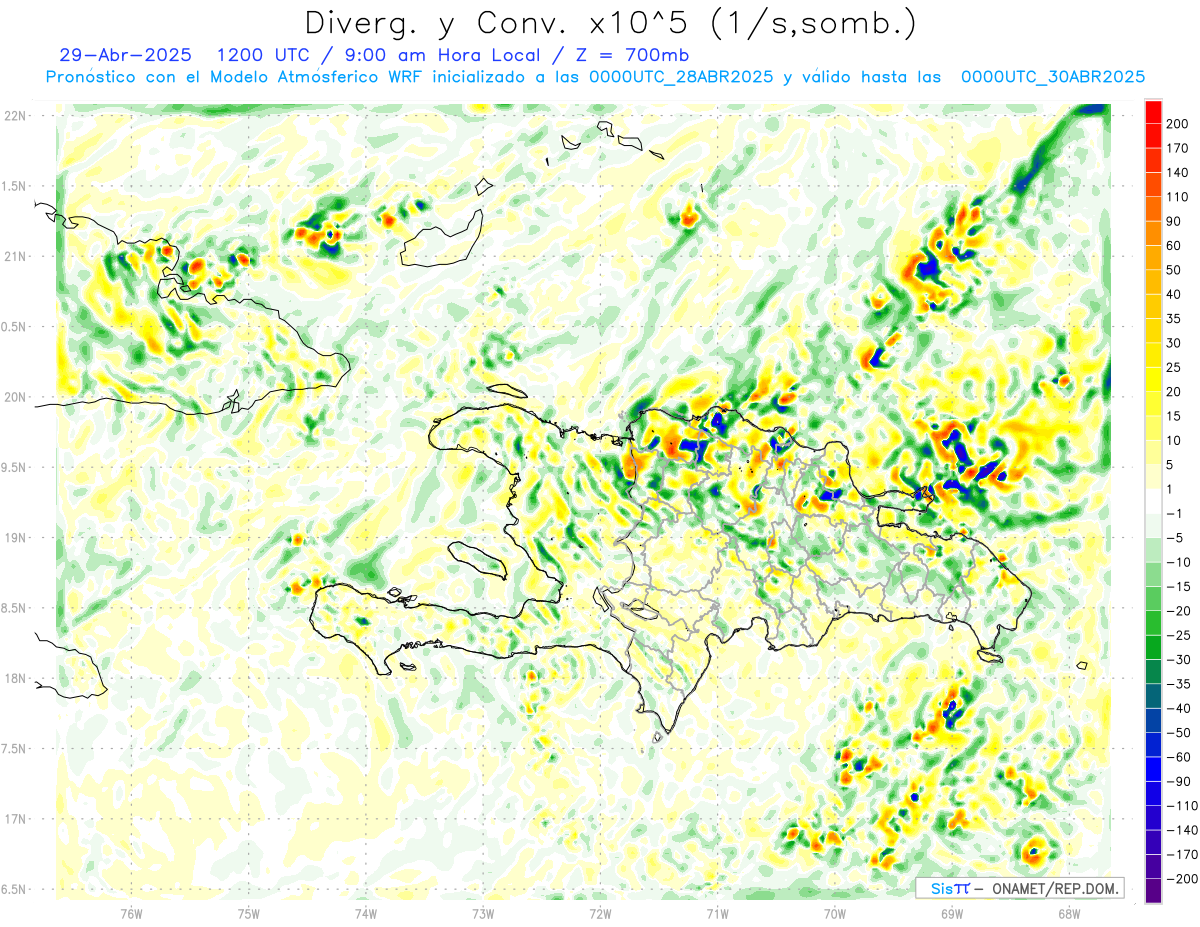Click the dark purple bottom segment of color scale
1200x927 pixels.
click(1153, 891)
